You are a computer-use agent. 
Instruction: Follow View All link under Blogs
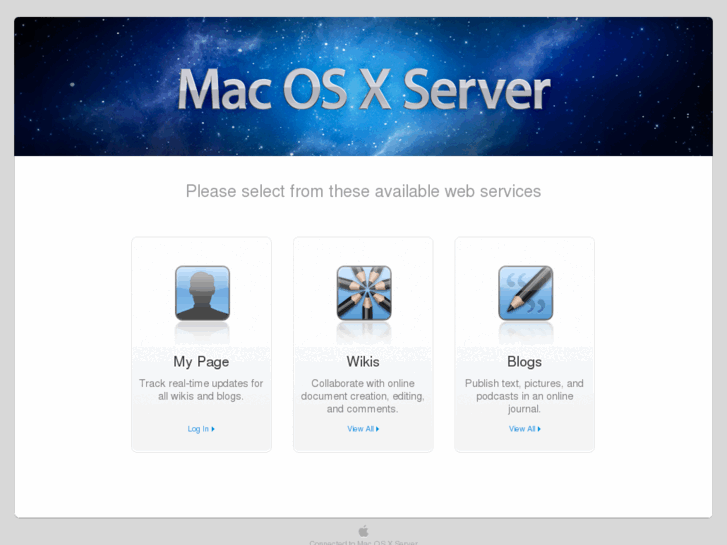pos(522,429)
